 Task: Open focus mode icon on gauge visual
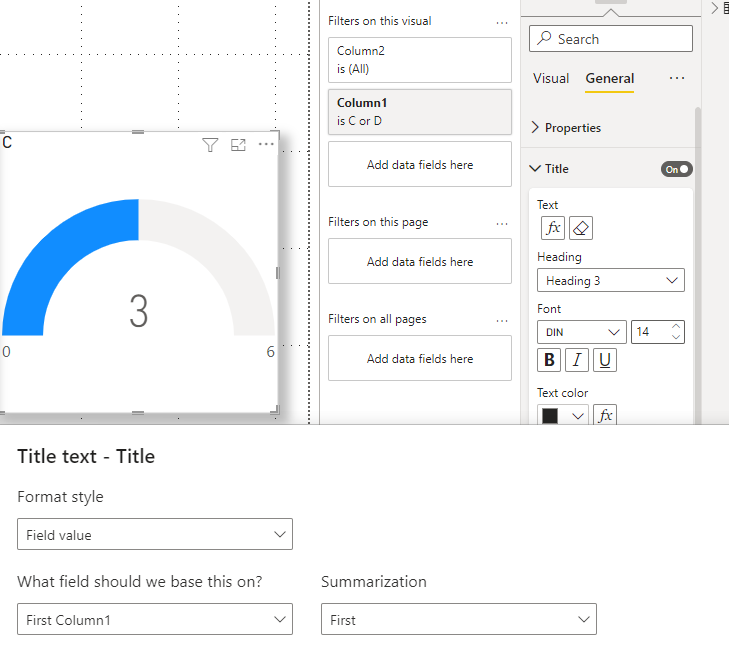coord(238,145)
